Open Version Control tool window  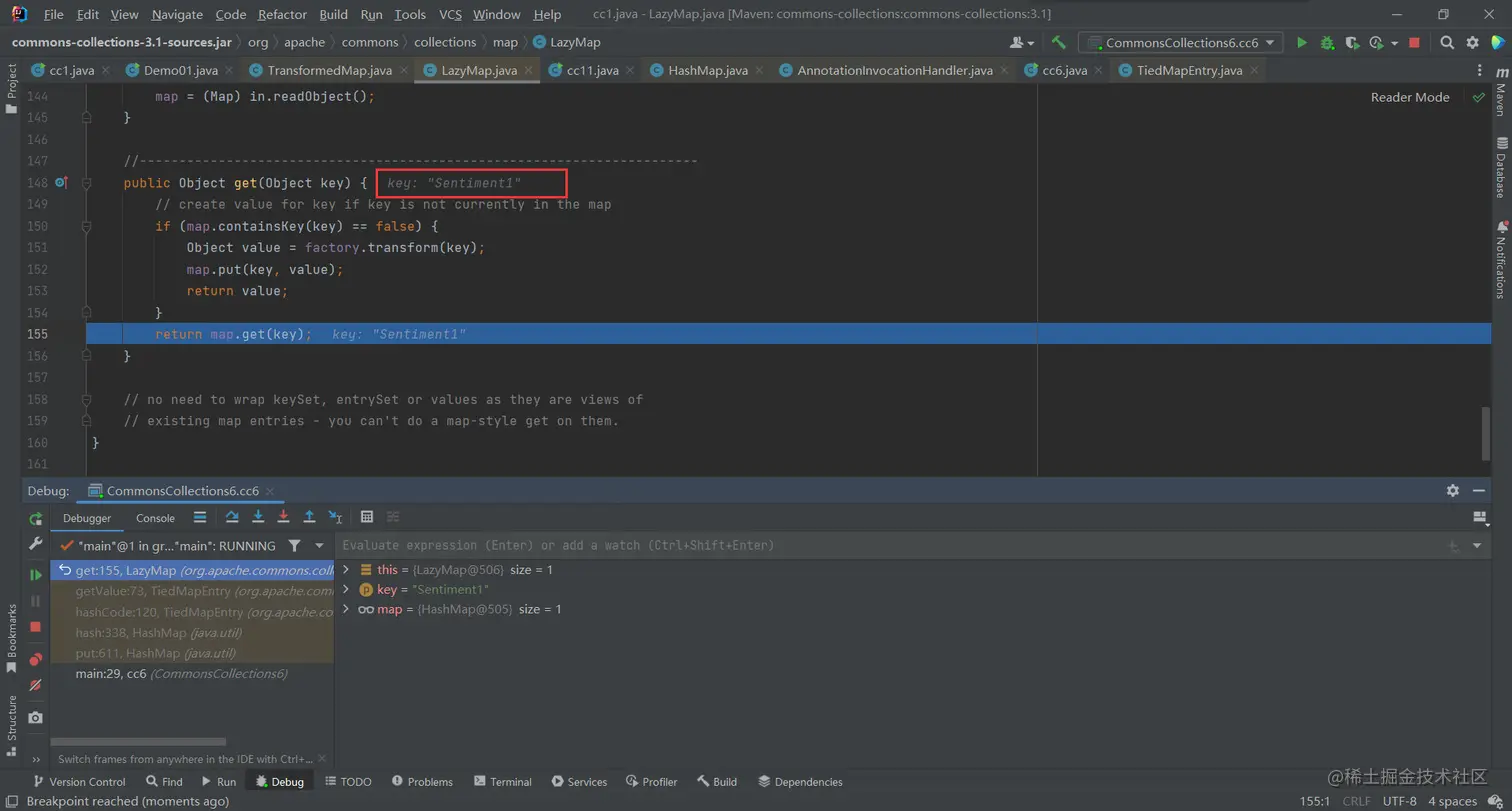79,782
